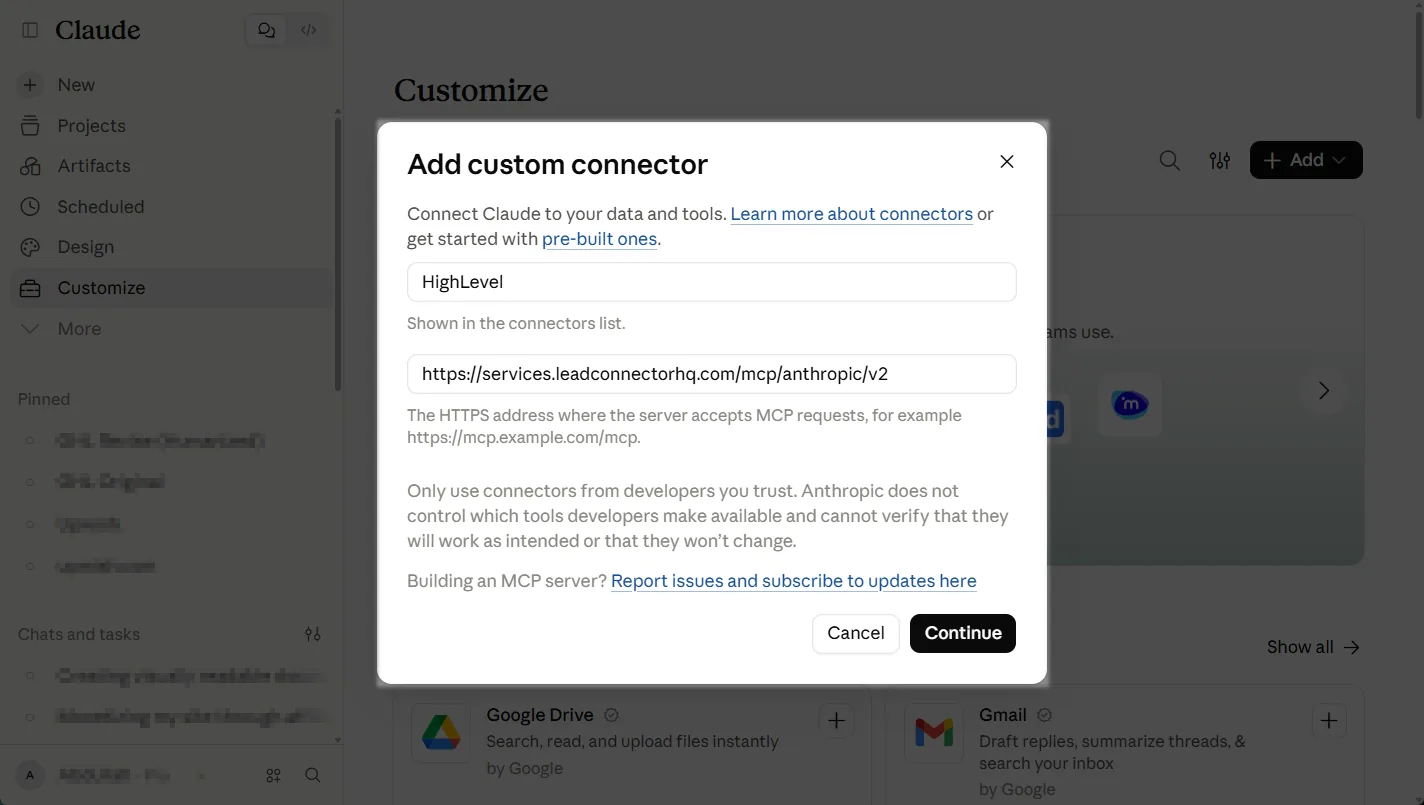Click the user avatar A
The image size is (1424, 805).
click(x=30, y=775)
